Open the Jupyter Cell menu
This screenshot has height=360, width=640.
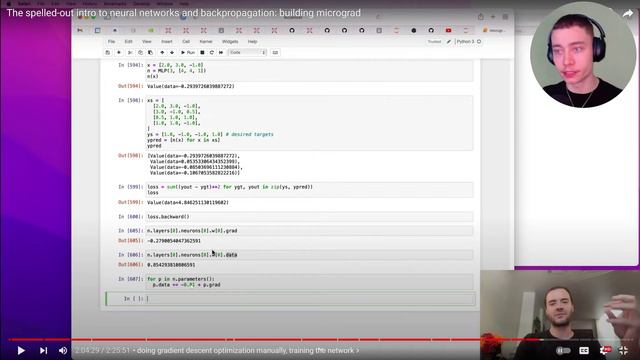[x=186, y=42]
